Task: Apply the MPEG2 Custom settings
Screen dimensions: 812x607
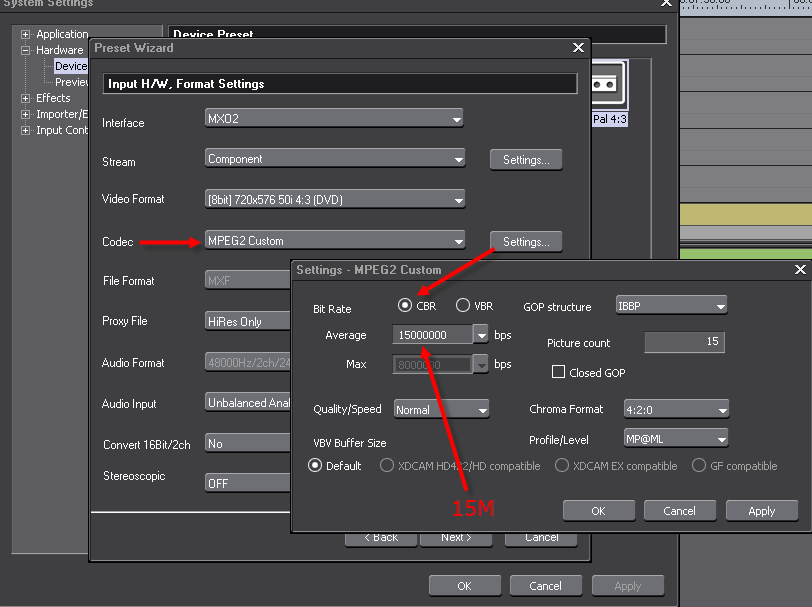Action: click(762, 511)
